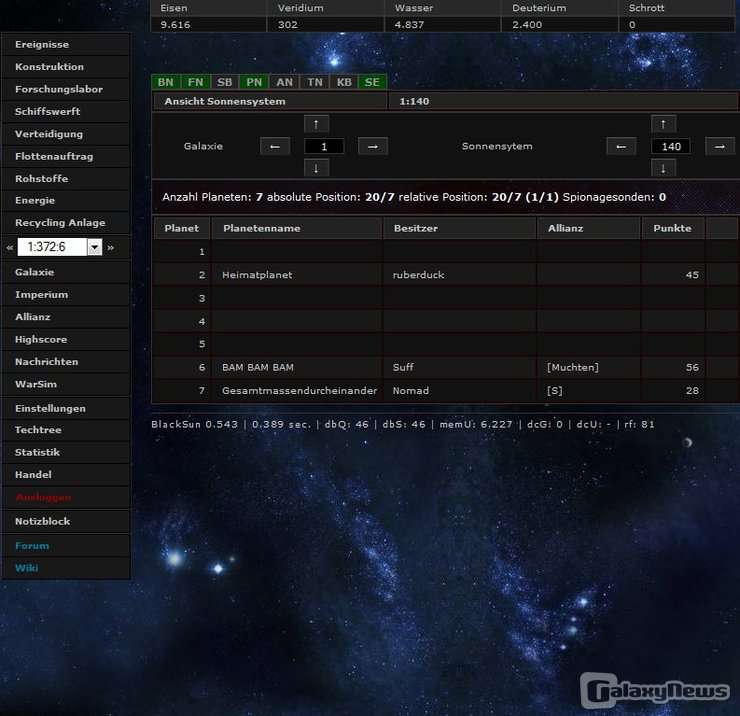740x716 pixels.
Task: Click points value 56 for Suff
Action: (692, 367)
